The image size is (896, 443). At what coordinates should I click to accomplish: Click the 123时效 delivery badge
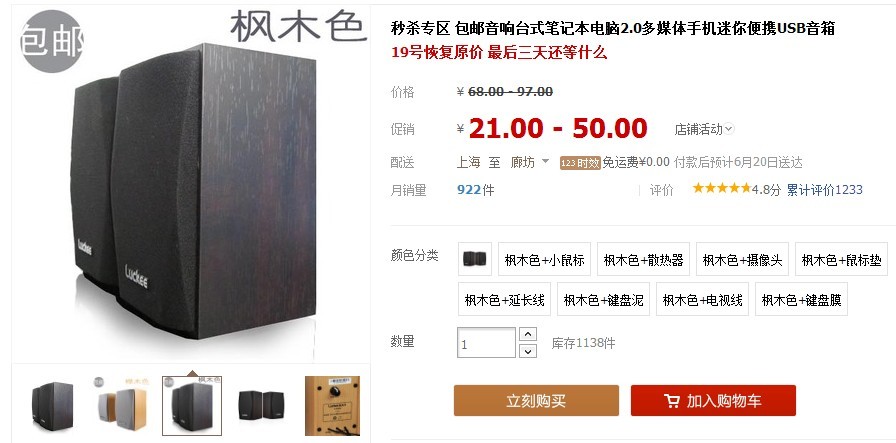(x=580, y=163)
